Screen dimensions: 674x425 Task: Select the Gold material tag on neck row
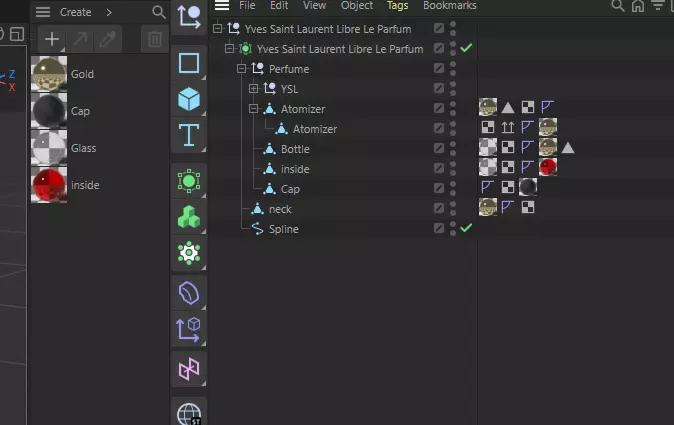(x=488, y=207)
